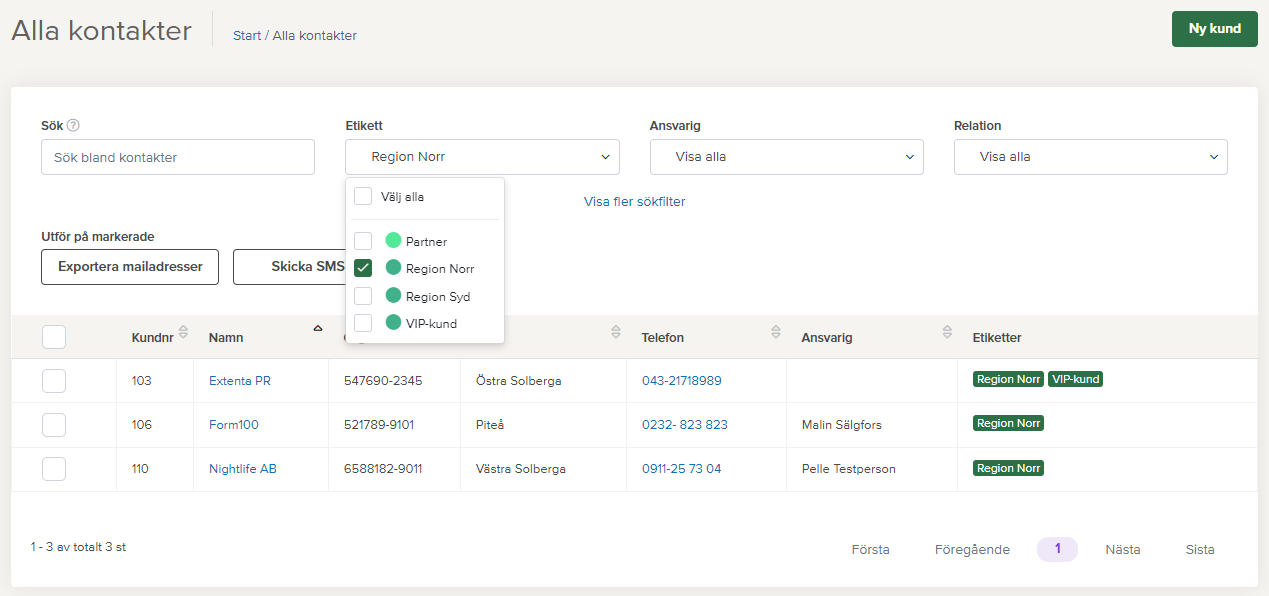Click the Region Norr tag on Form100 row
The height and width of the screenshot is (596, 1269).
(1008, 424)
